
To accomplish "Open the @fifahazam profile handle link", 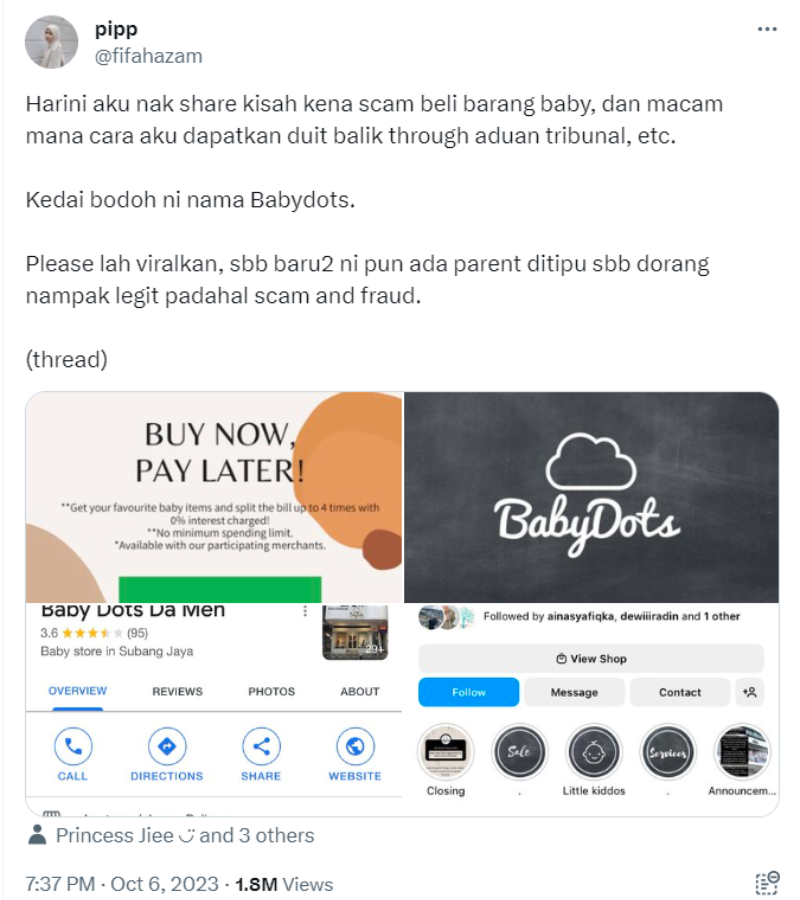I will 149,56.
